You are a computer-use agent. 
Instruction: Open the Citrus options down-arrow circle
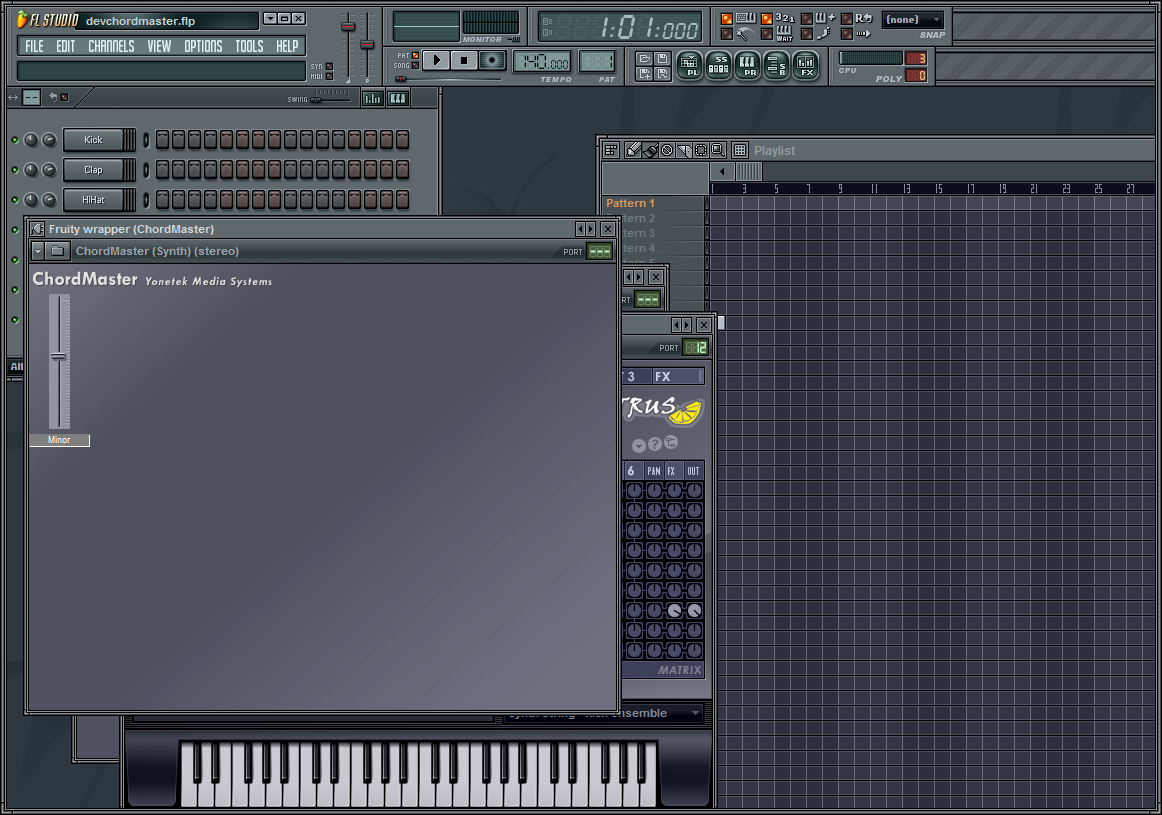(x=639, y=446)
